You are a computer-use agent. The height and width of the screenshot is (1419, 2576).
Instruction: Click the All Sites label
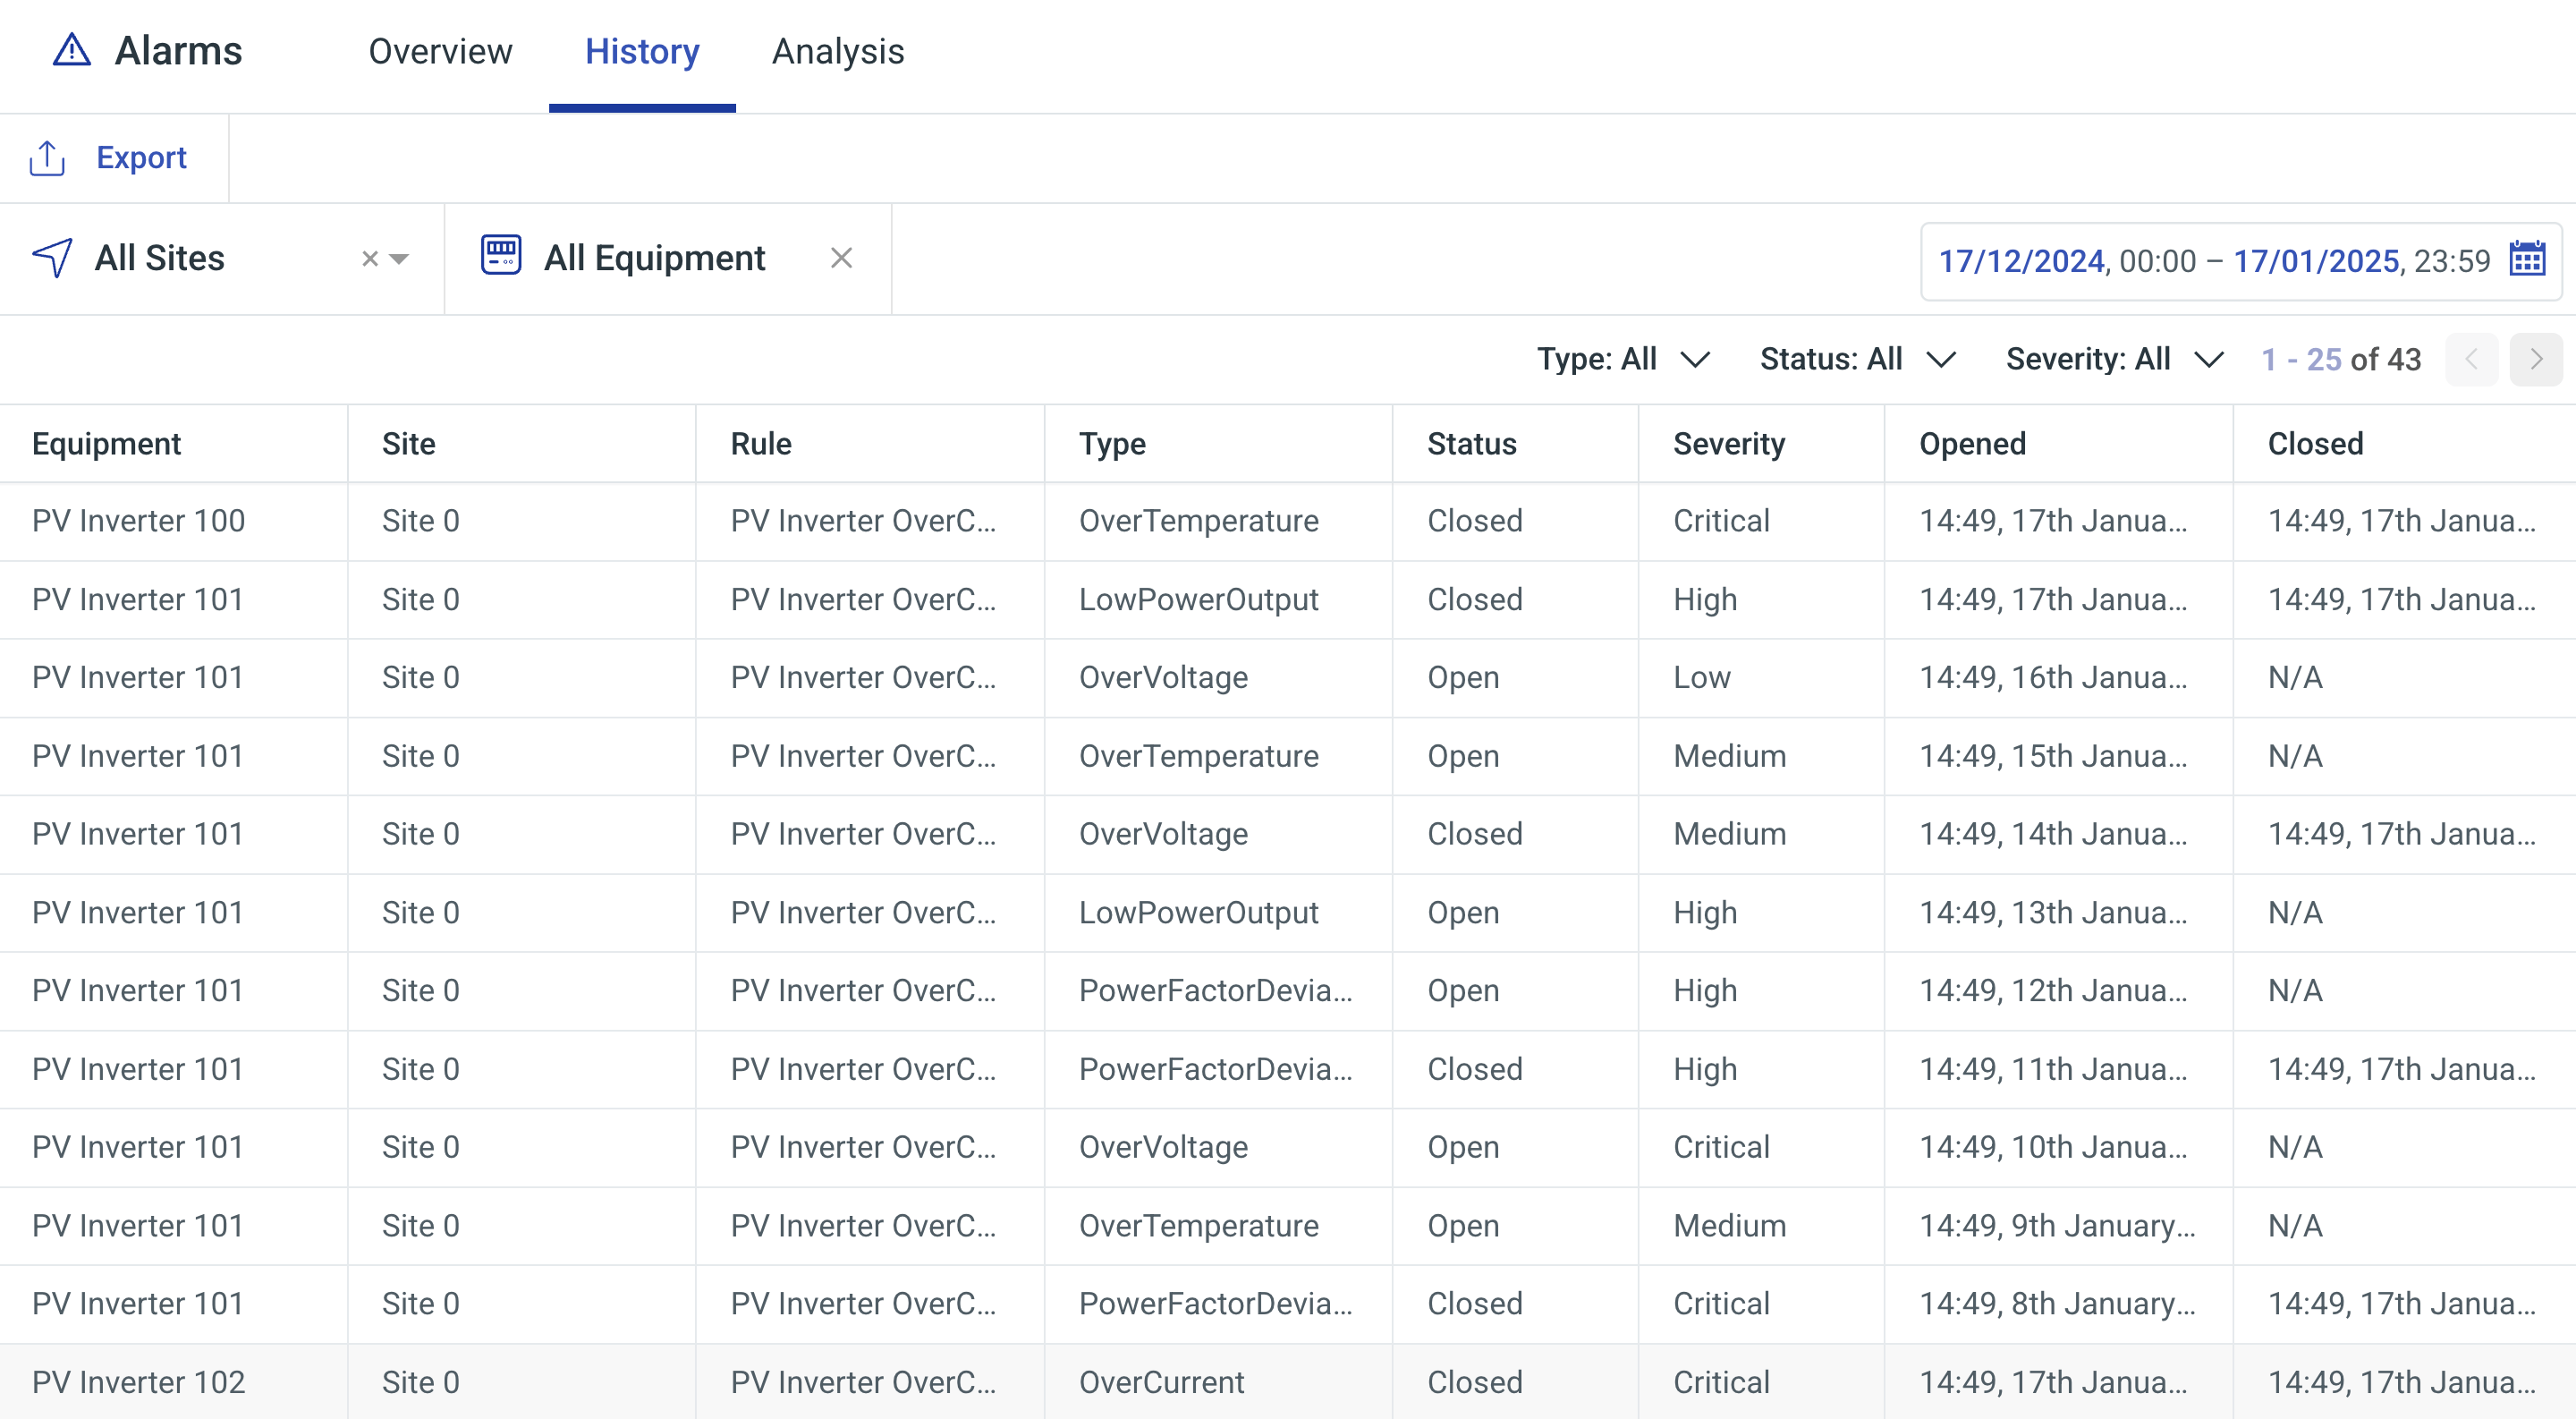coord(159,258)
